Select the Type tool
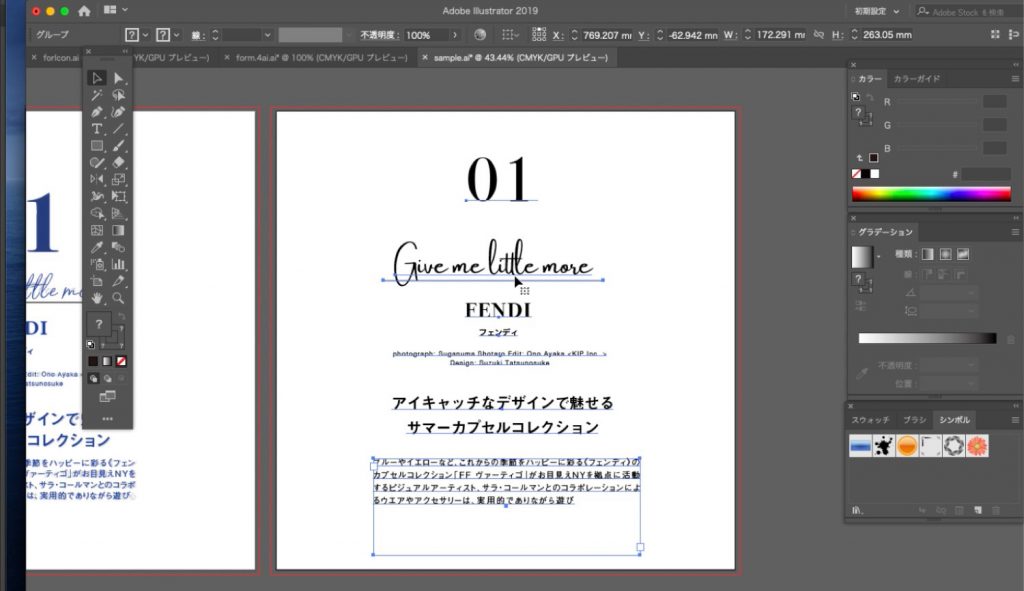This screenshot has width=1024, height=591. click(x=97, y=129)
